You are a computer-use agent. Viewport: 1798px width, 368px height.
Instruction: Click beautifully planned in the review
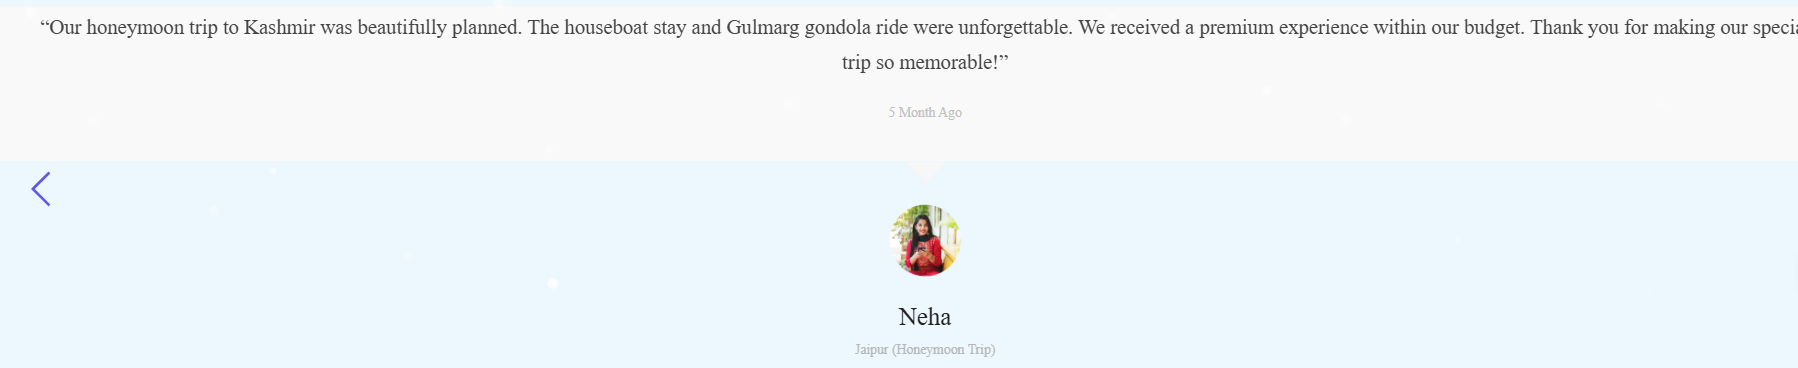pos(440,27)
